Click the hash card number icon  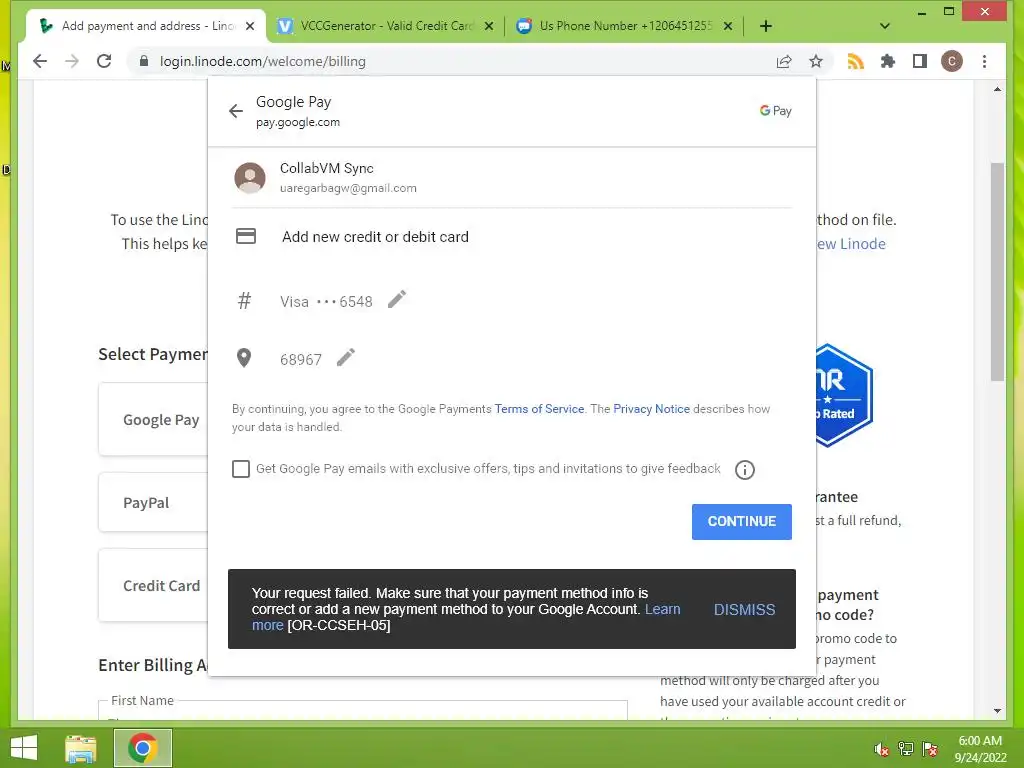[x=244, y=301]
